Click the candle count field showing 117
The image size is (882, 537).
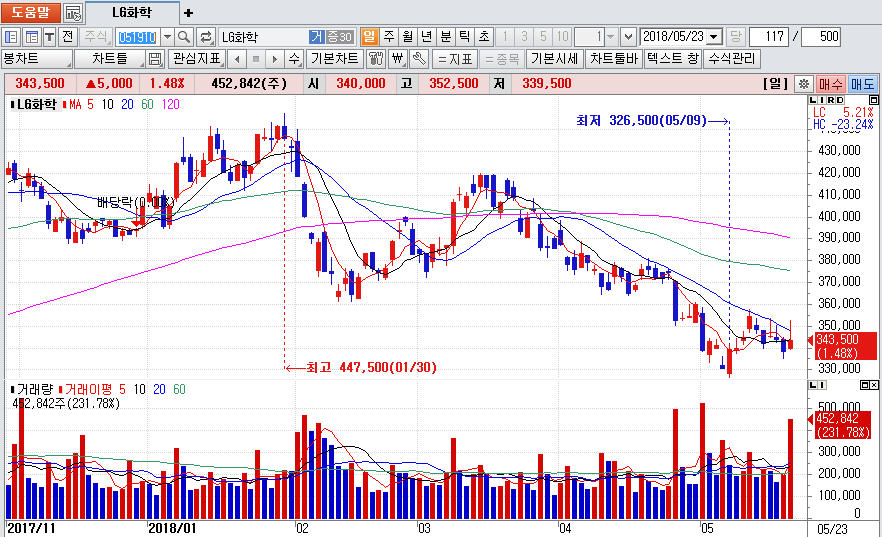pos(768,36)
